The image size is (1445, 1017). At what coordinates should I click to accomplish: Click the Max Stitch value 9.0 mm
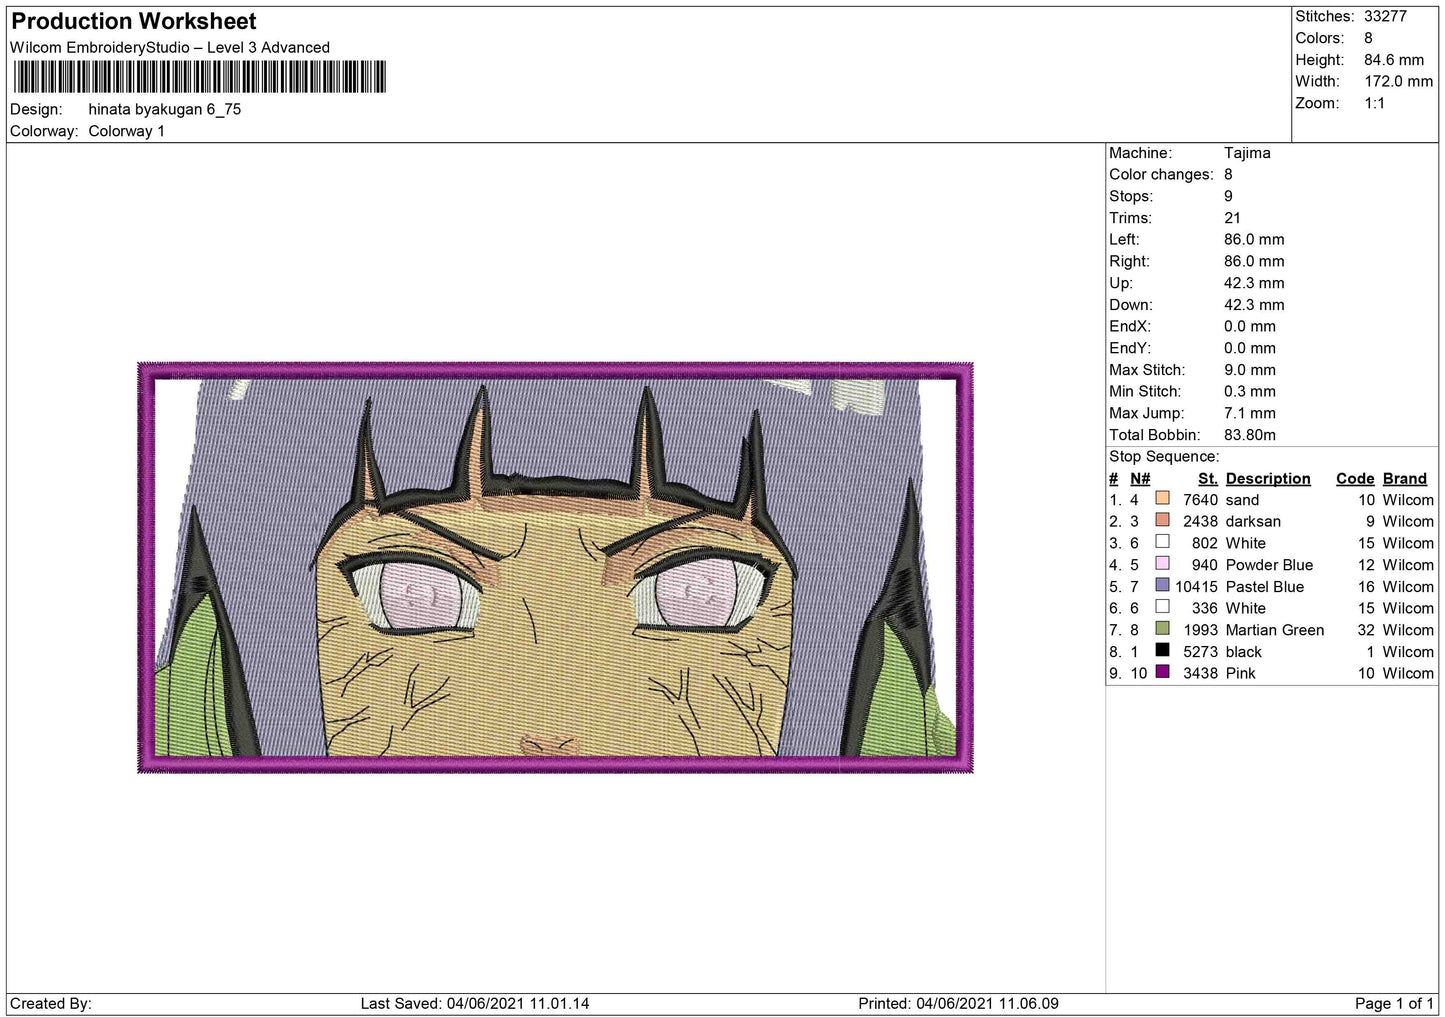1250,370
